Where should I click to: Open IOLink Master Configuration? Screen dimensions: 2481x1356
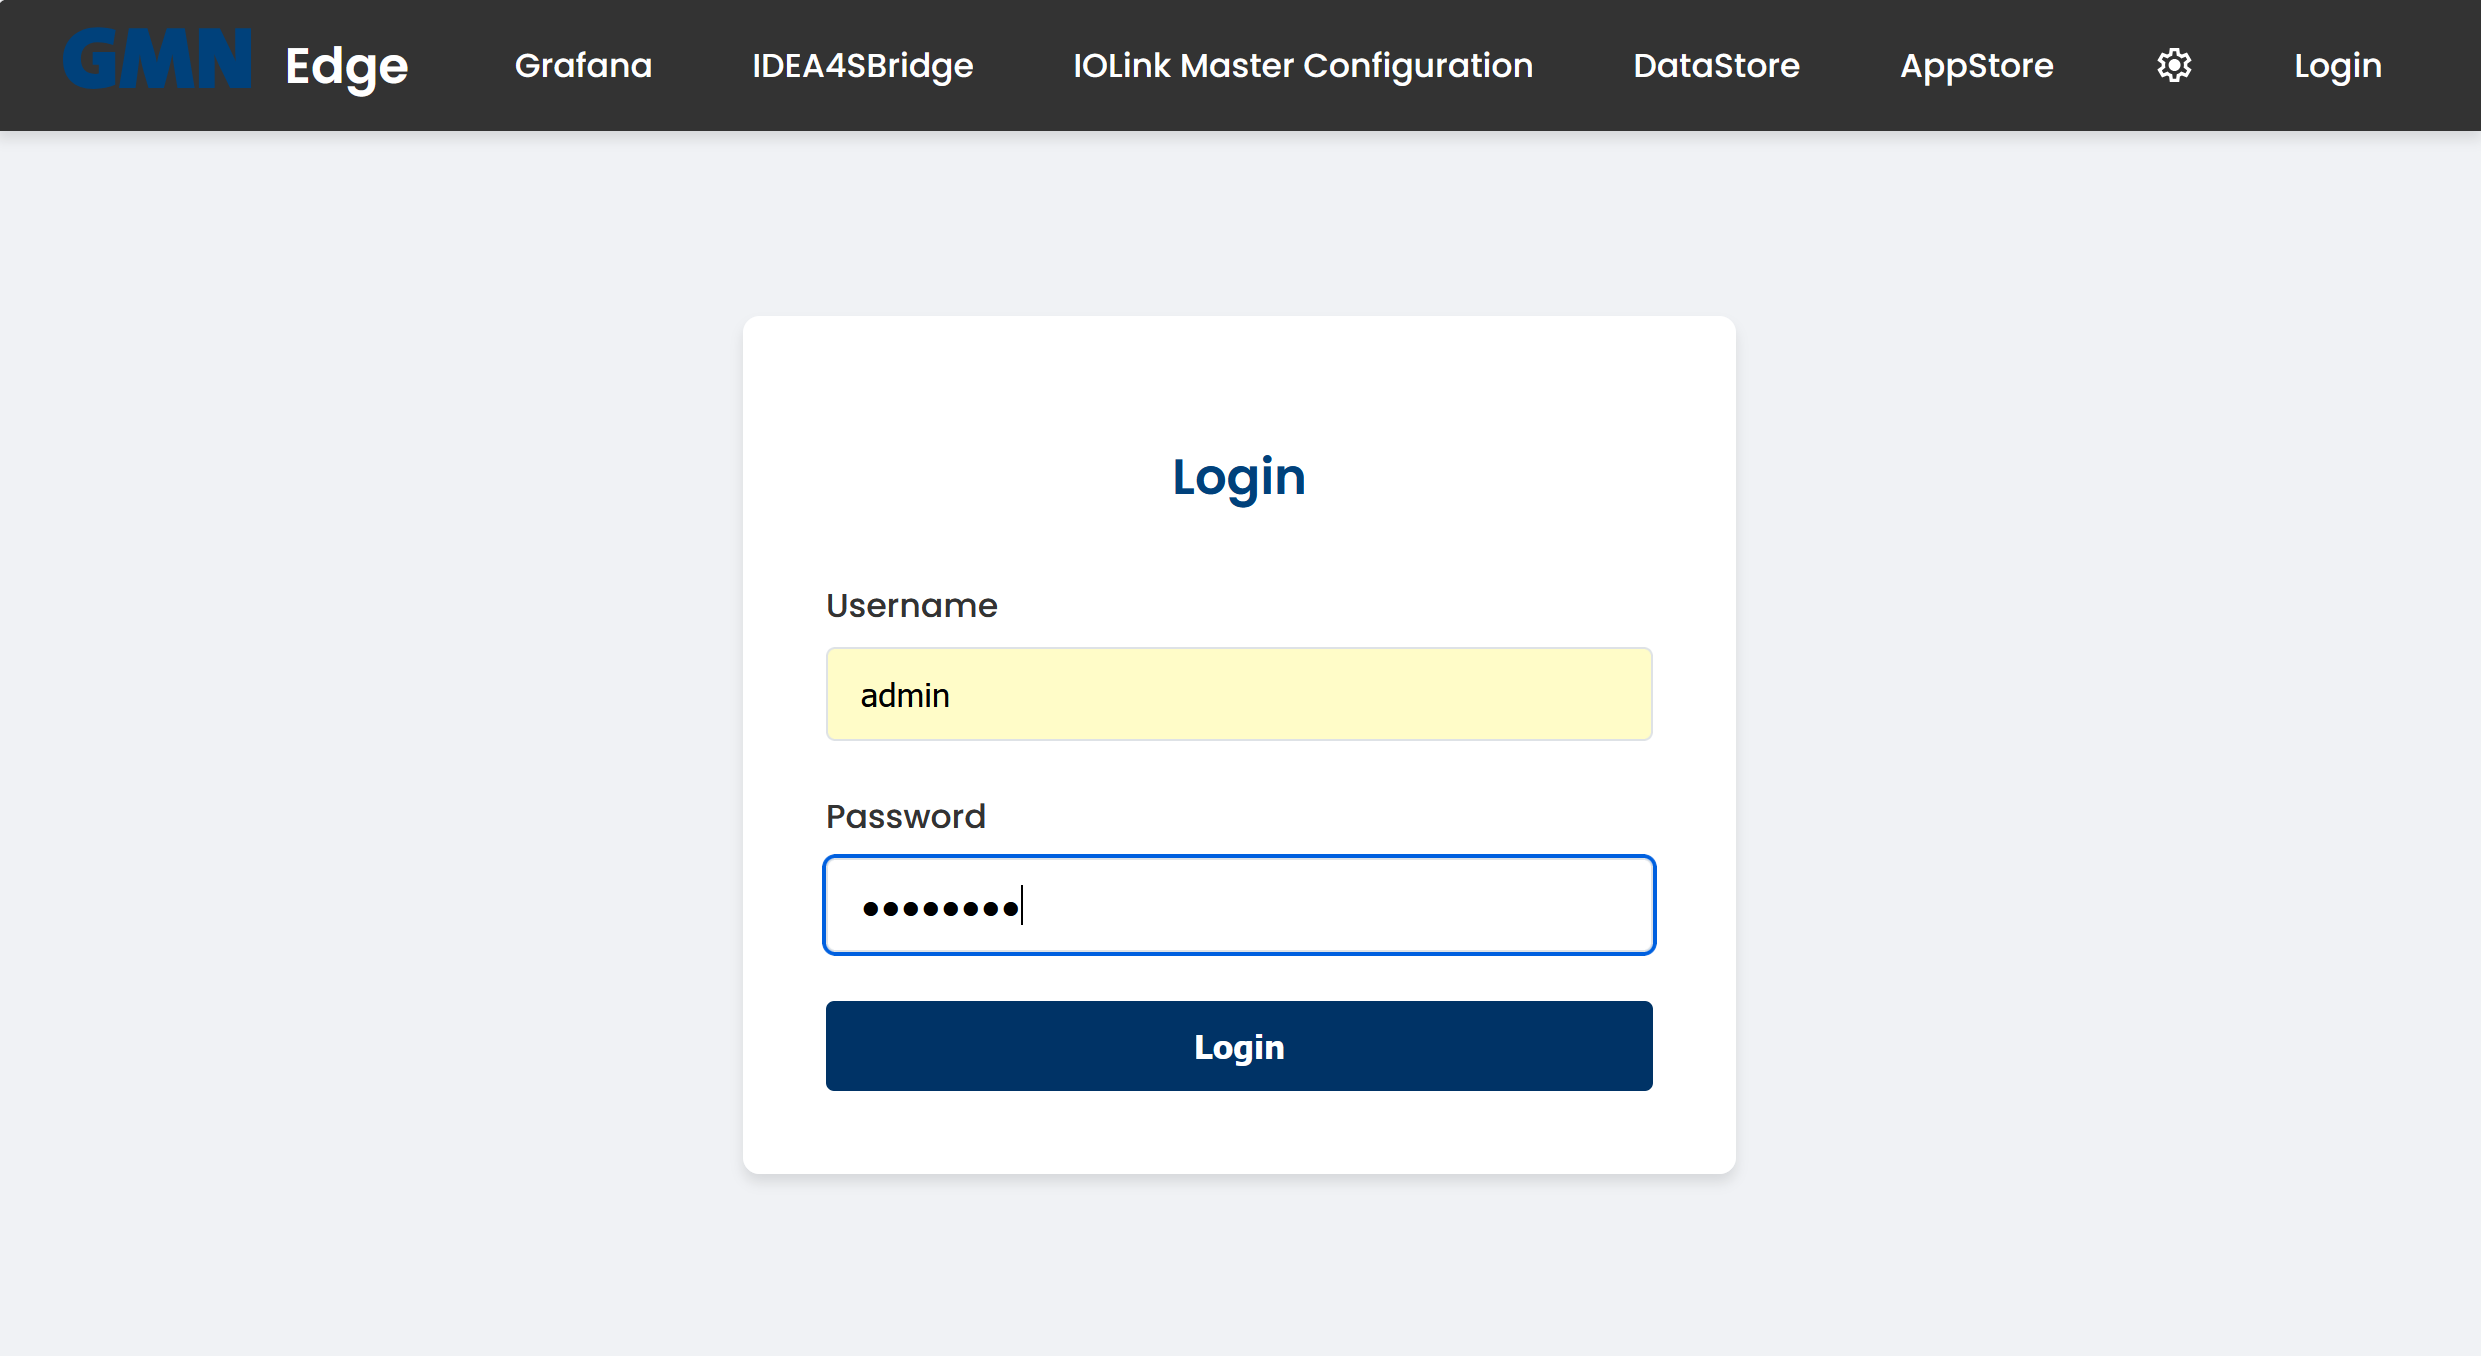point(1302,66)
